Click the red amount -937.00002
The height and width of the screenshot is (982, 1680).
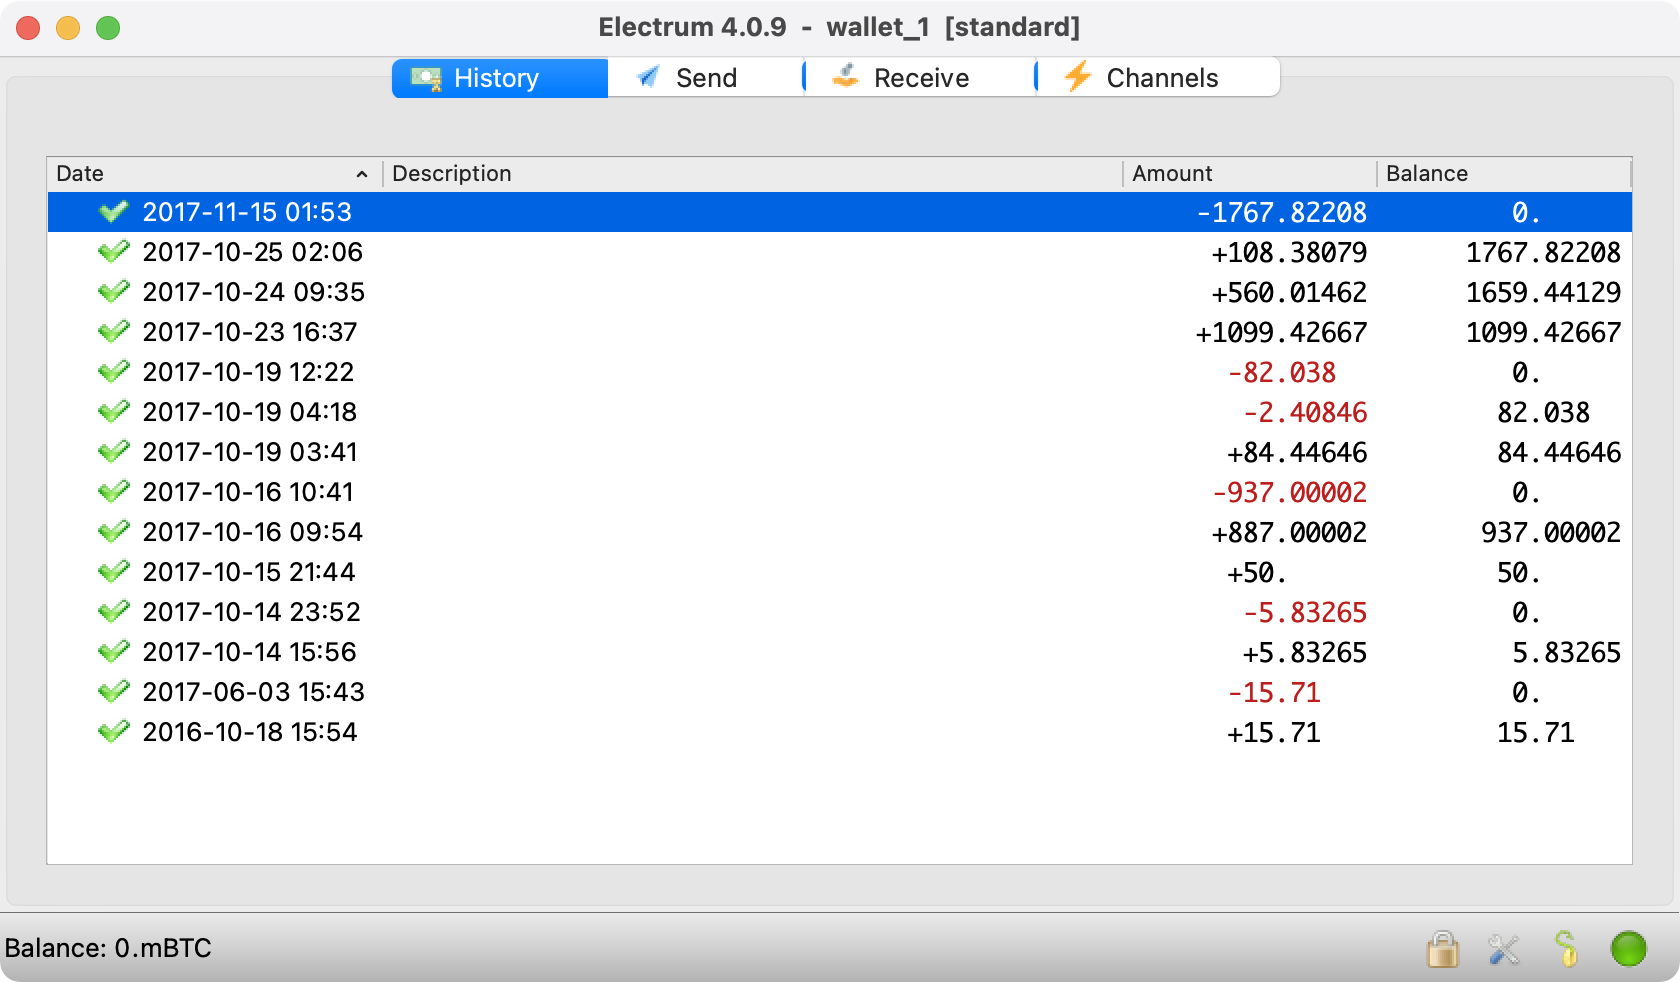[x=1289, y=492]
